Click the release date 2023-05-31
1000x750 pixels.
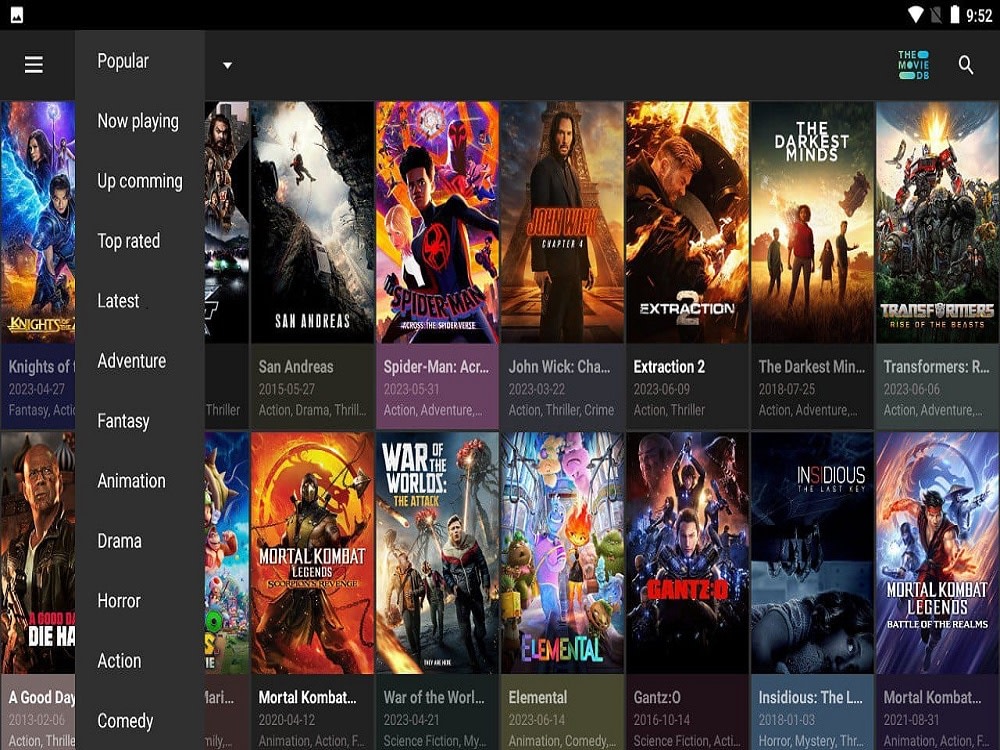411,389
